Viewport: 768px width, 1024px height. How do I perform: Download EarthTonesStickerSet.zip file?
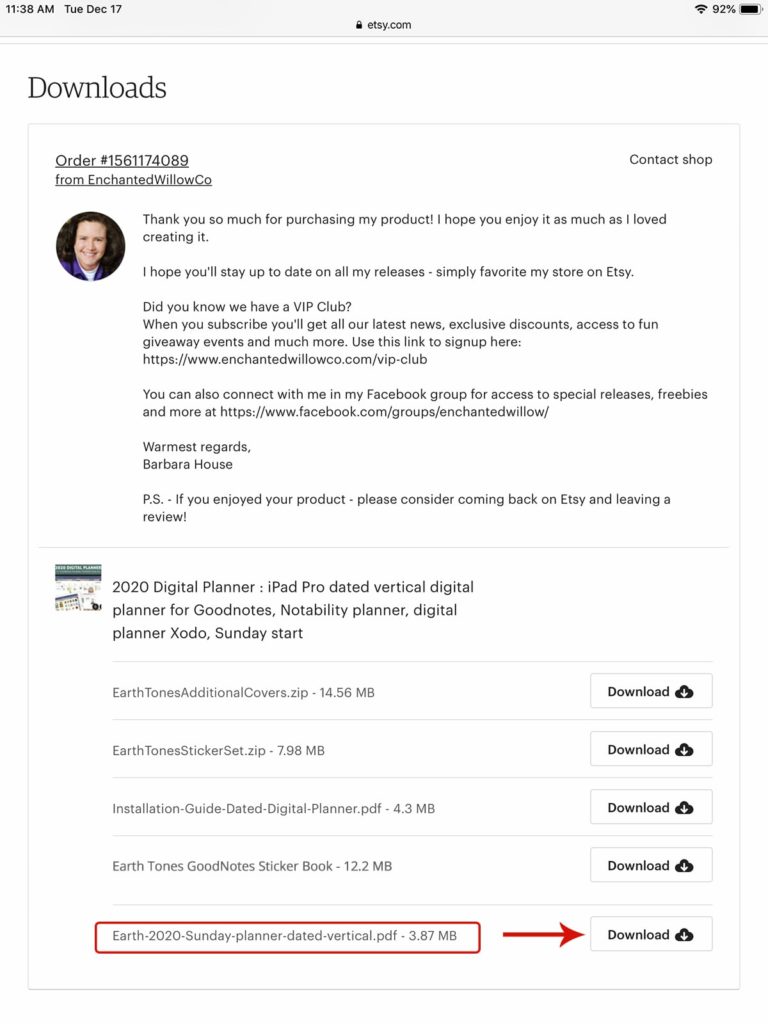(x=650, y=749)
